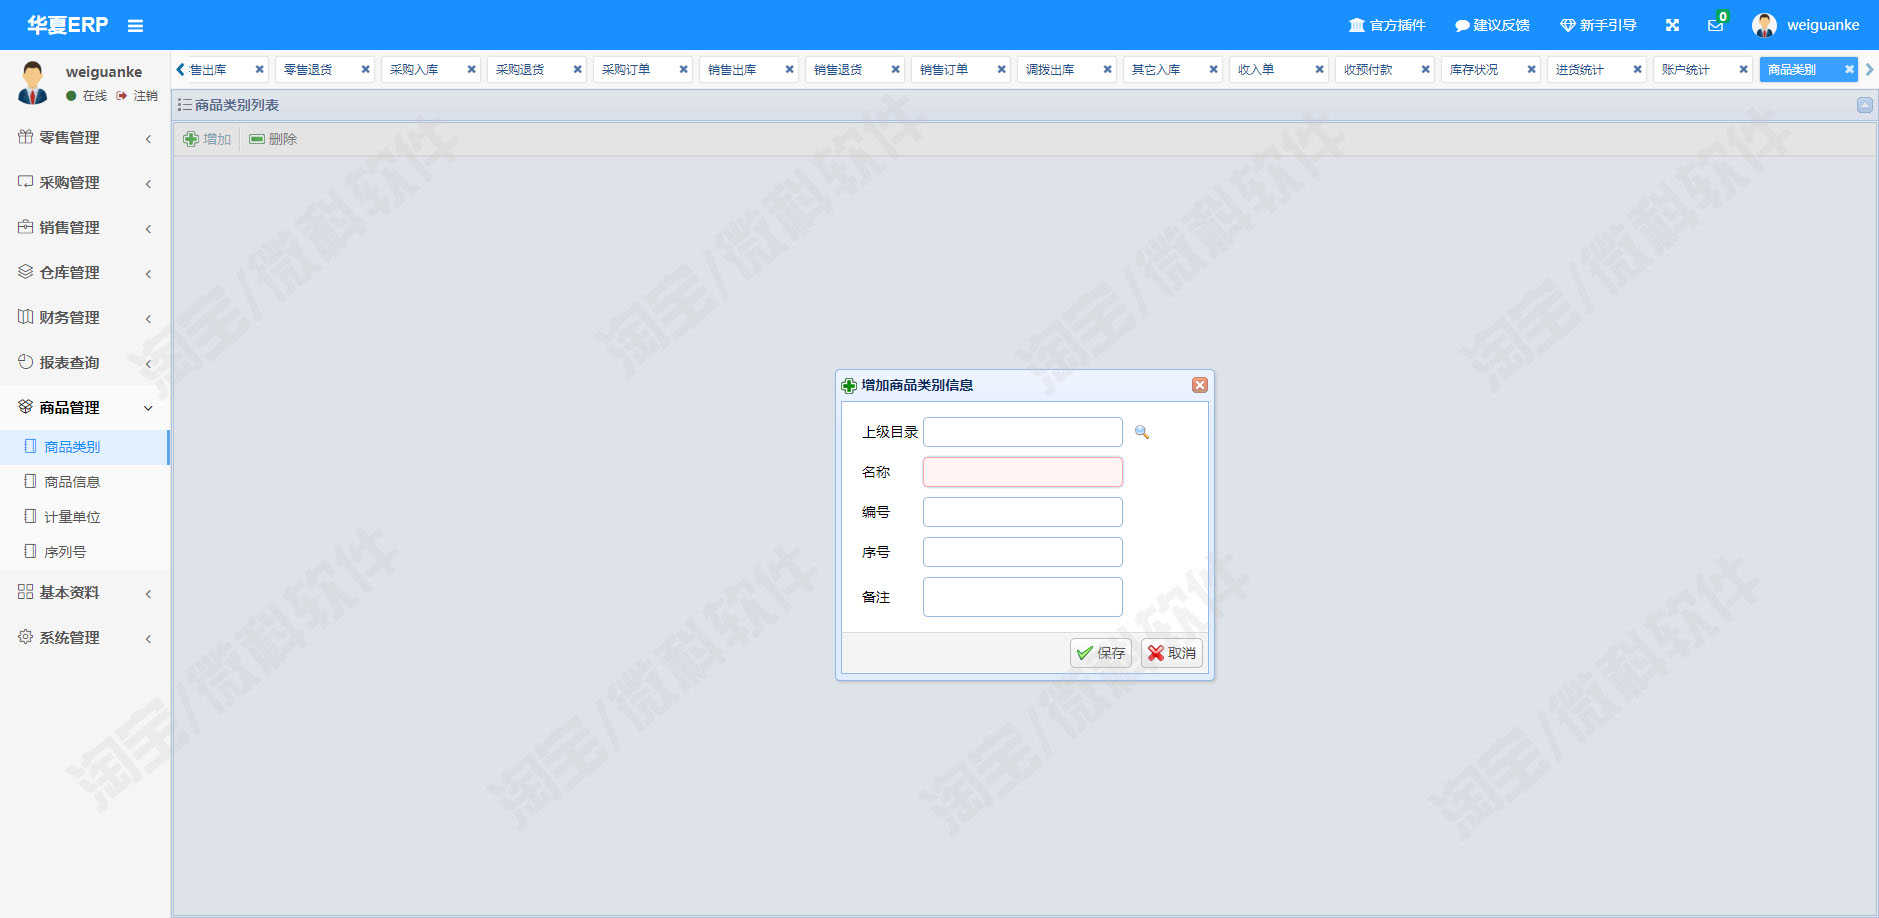Click the 增加 add toolbar button

207,139
